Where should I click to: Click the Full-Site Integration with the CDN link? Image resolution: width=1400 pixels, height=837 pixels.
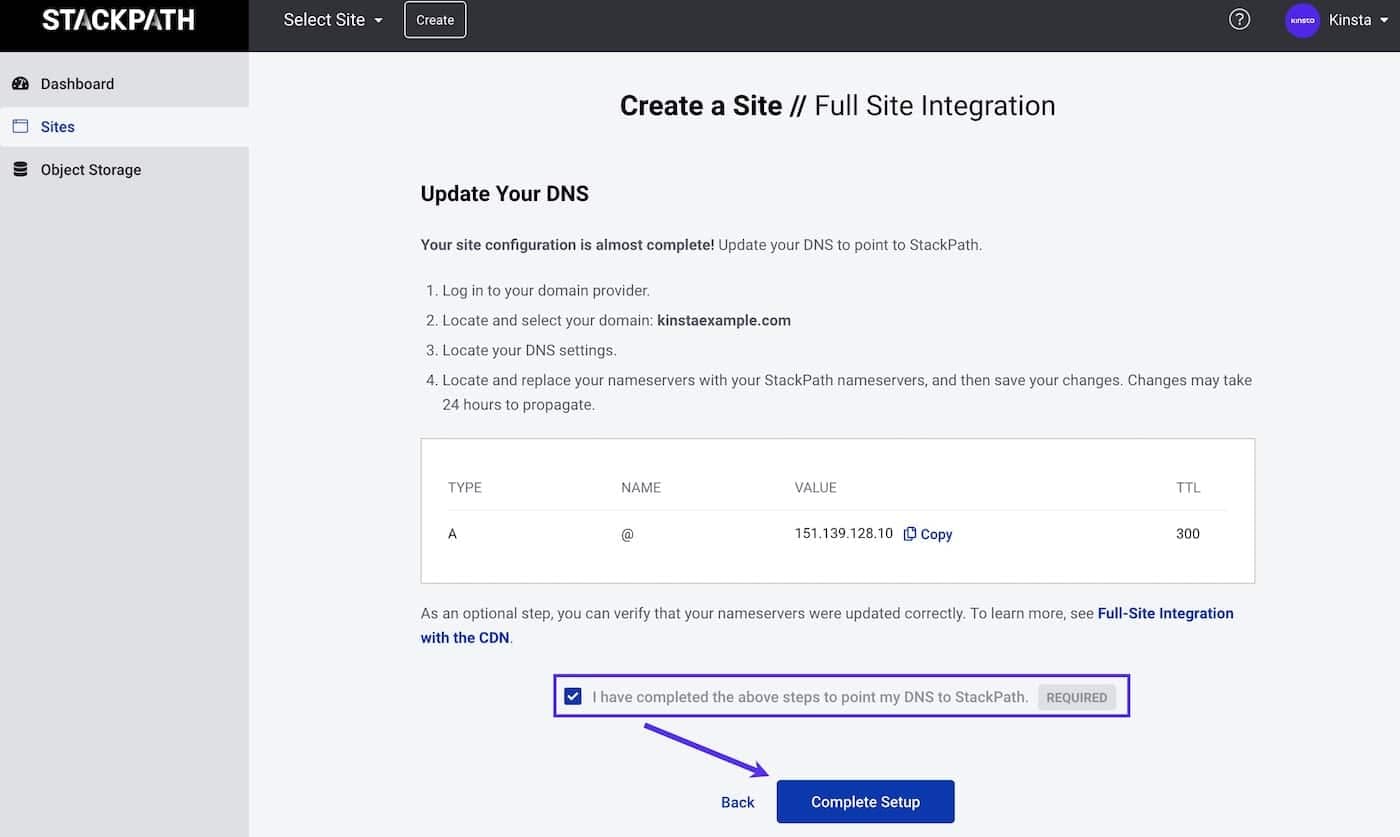coord(1165,613)
